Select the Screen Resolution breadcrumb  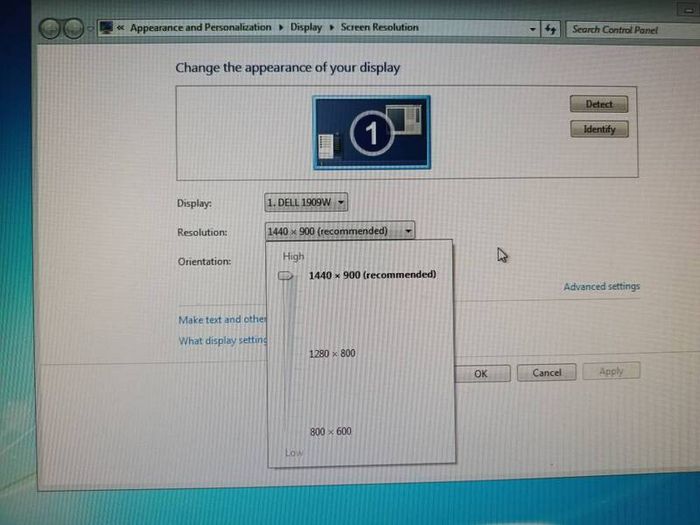379,27
